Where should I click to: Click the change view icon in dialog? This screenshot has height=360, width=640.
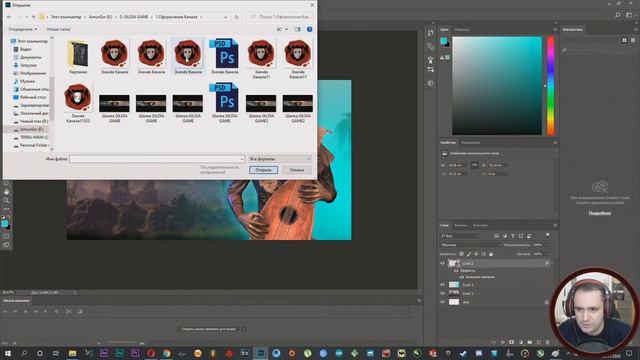coord(280,29)
